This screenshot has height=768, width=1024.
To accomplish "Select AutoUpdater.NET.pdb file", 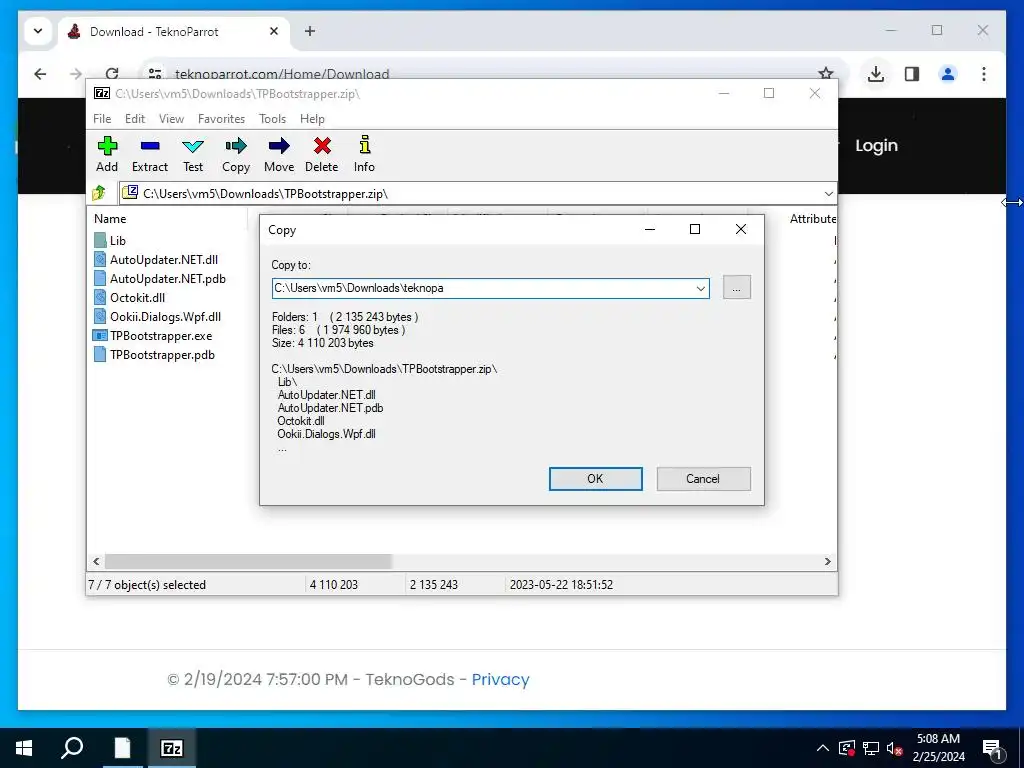I will pos(160,278).
